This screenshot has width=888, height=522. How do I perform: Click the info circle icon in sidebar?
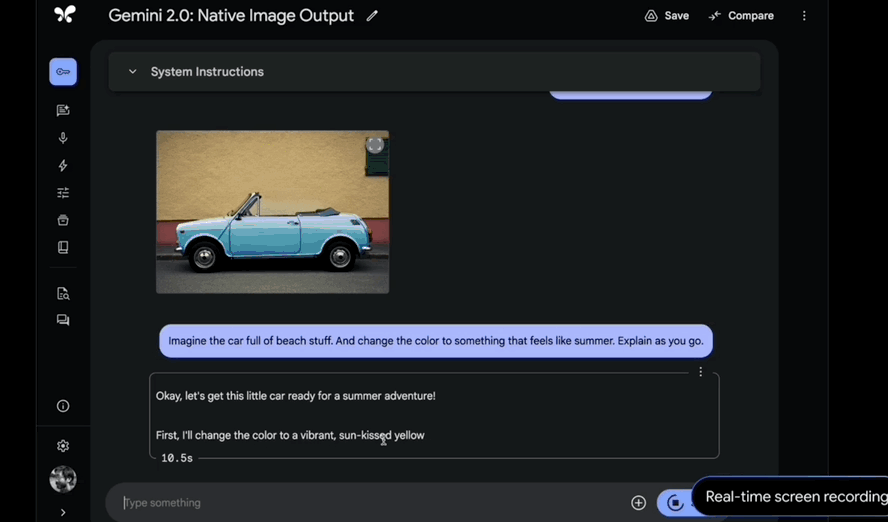(63, 406)
